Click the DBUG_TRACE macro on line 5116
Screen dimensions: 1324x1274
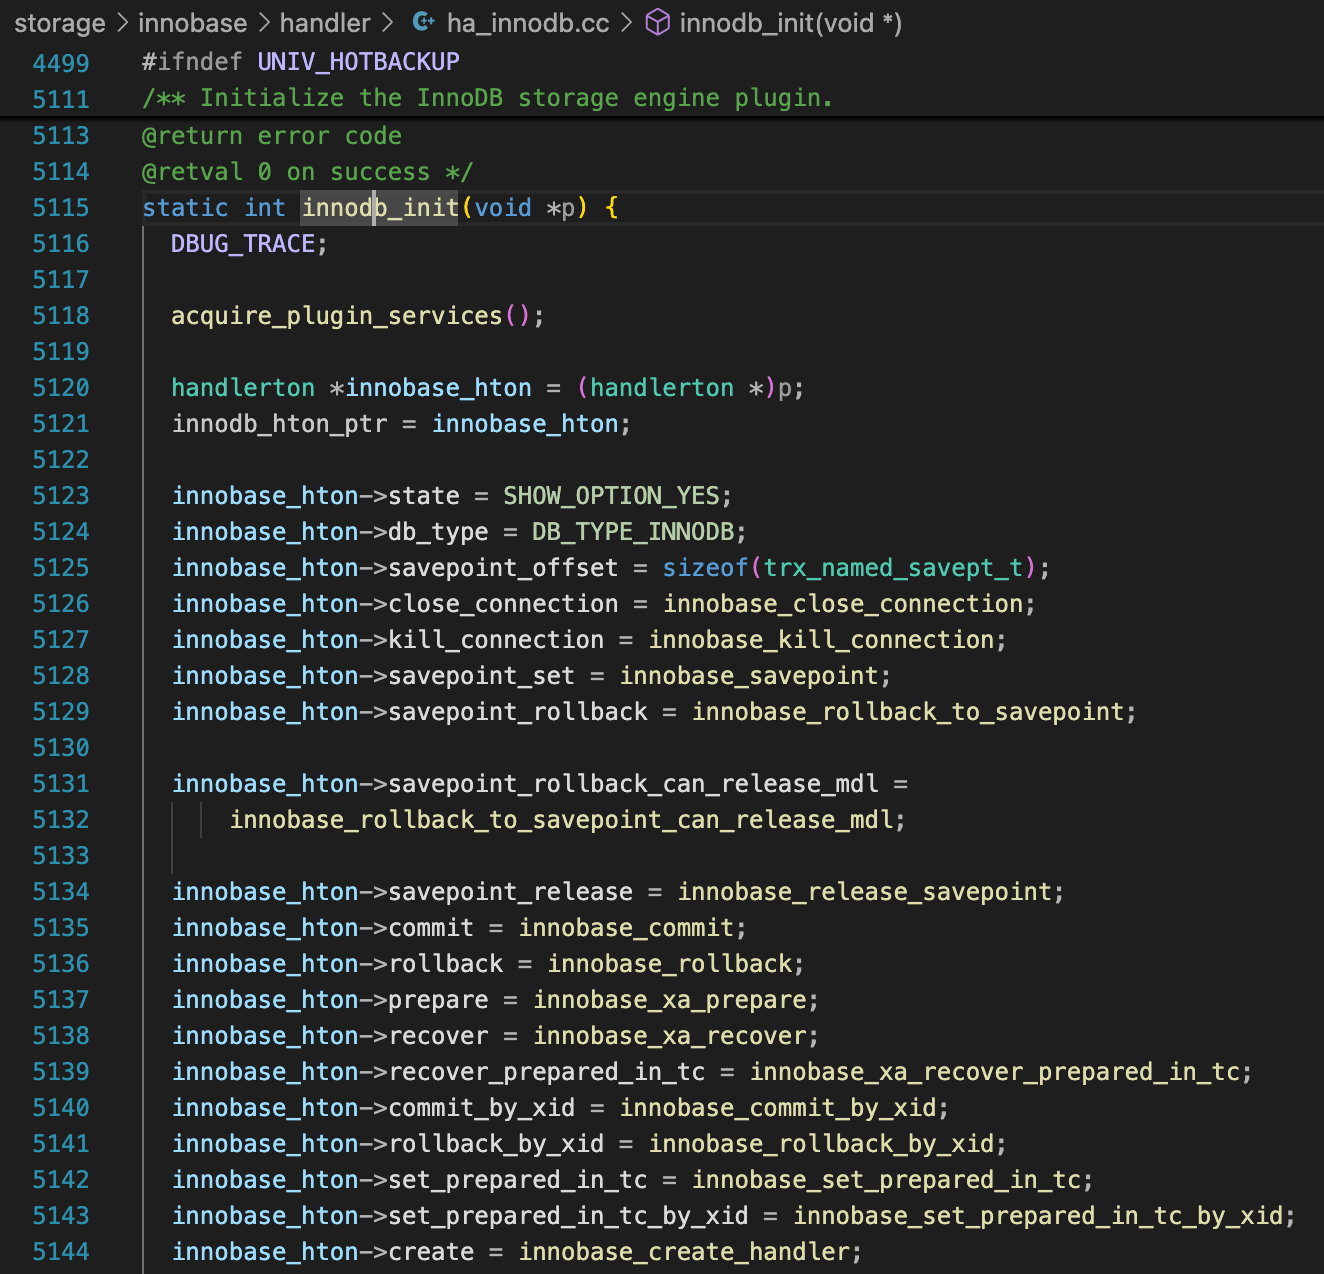243,244
